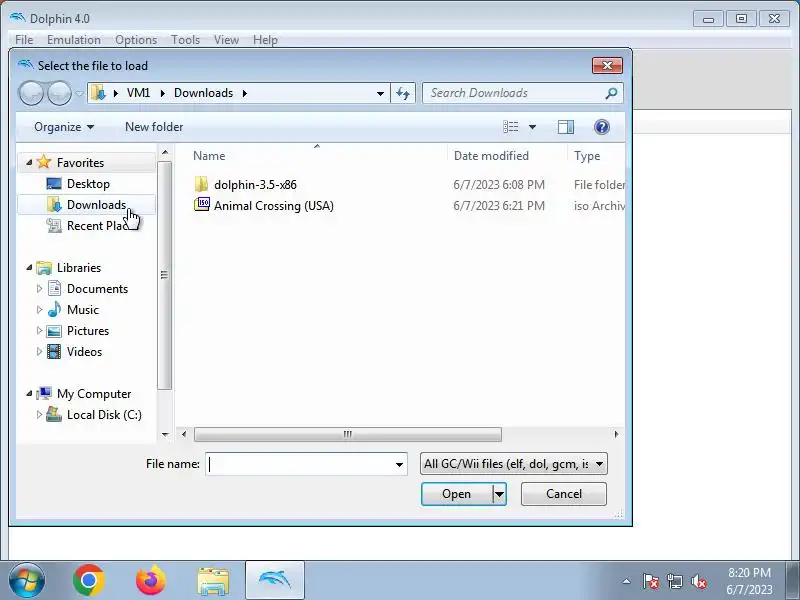
Task: Click the Favorites star icon
Action: (44, 162)
